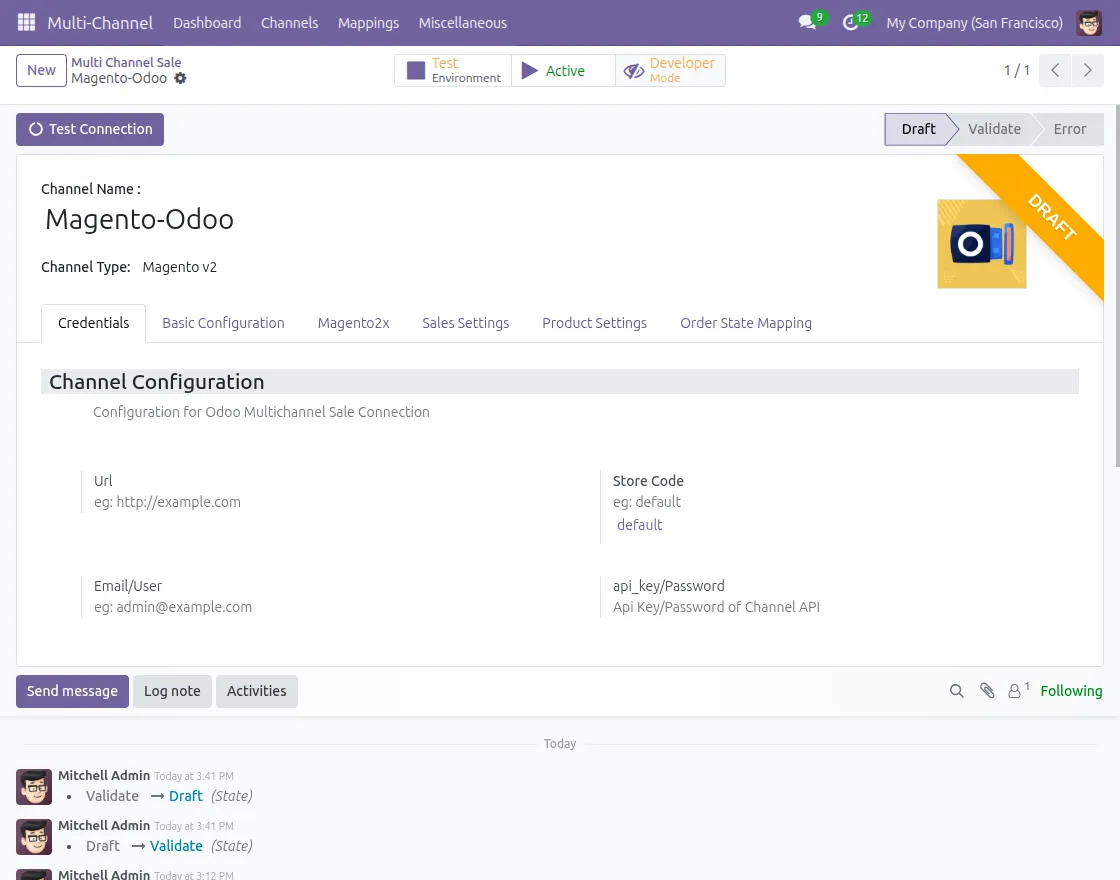Select the Error status stage

click(x=1069, y=129)
